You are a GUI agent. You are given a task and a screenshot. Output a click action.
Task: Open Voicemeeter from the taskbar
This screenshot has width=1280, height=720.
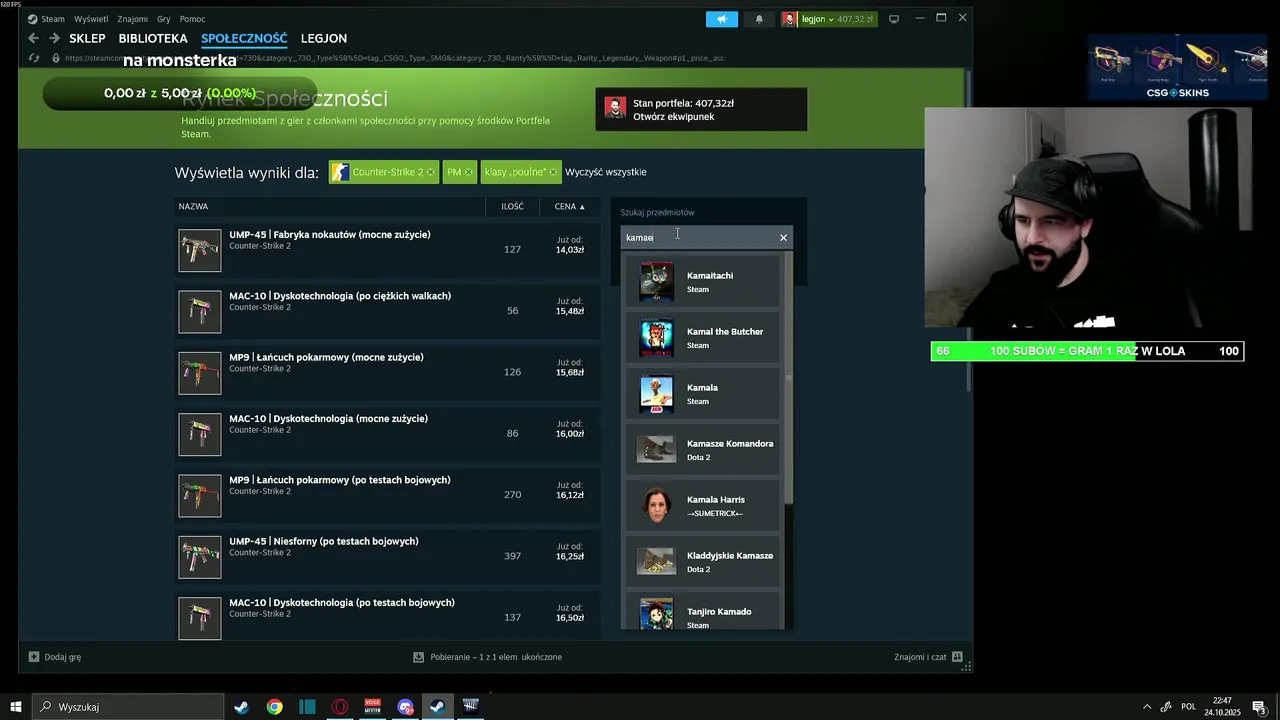click(x=372, y=707)
